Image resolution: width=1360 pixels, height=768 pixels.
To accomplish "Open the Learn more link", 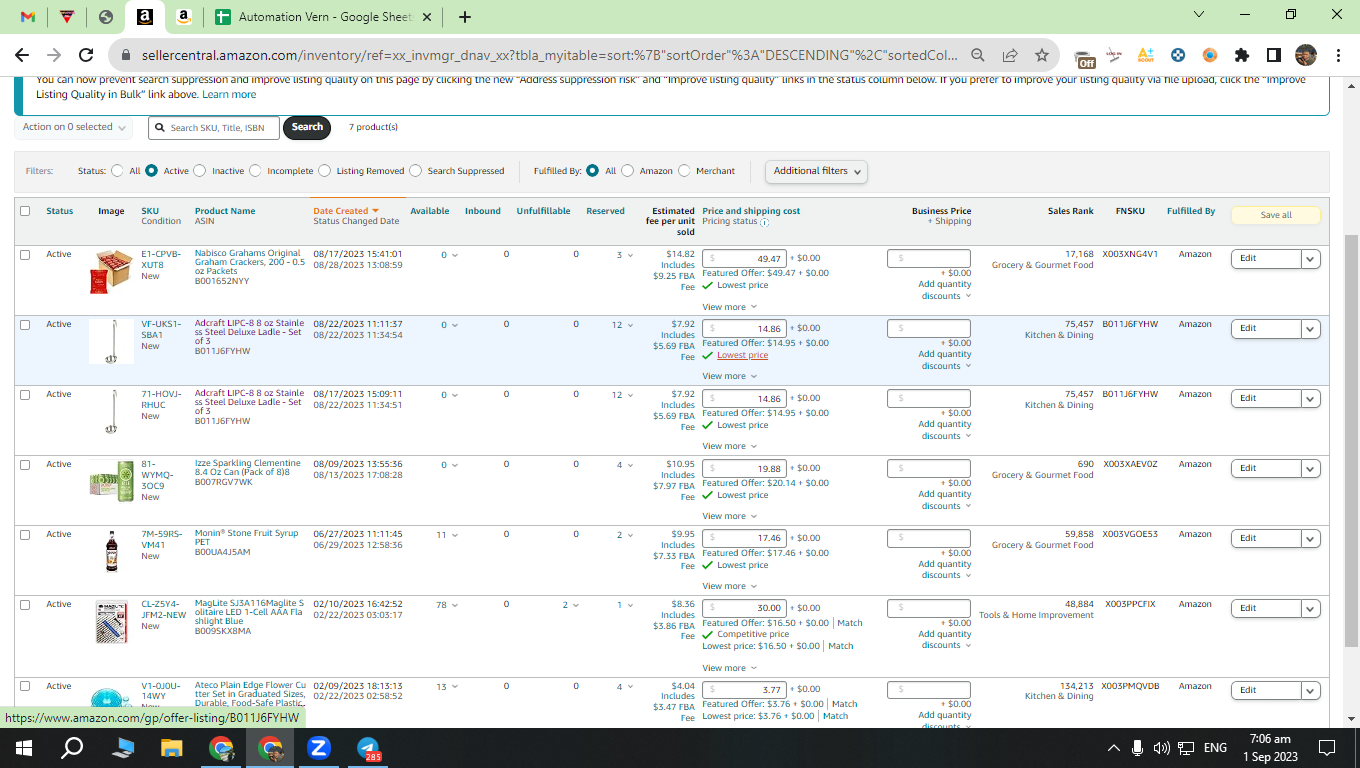I will [229, 94].
